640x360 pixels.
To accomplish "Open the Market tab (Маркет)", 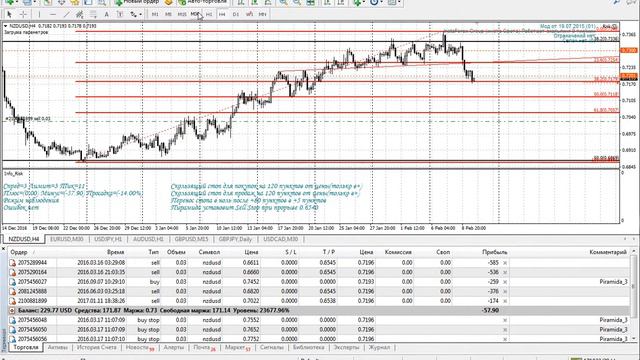I will click(x=237, y=347).
